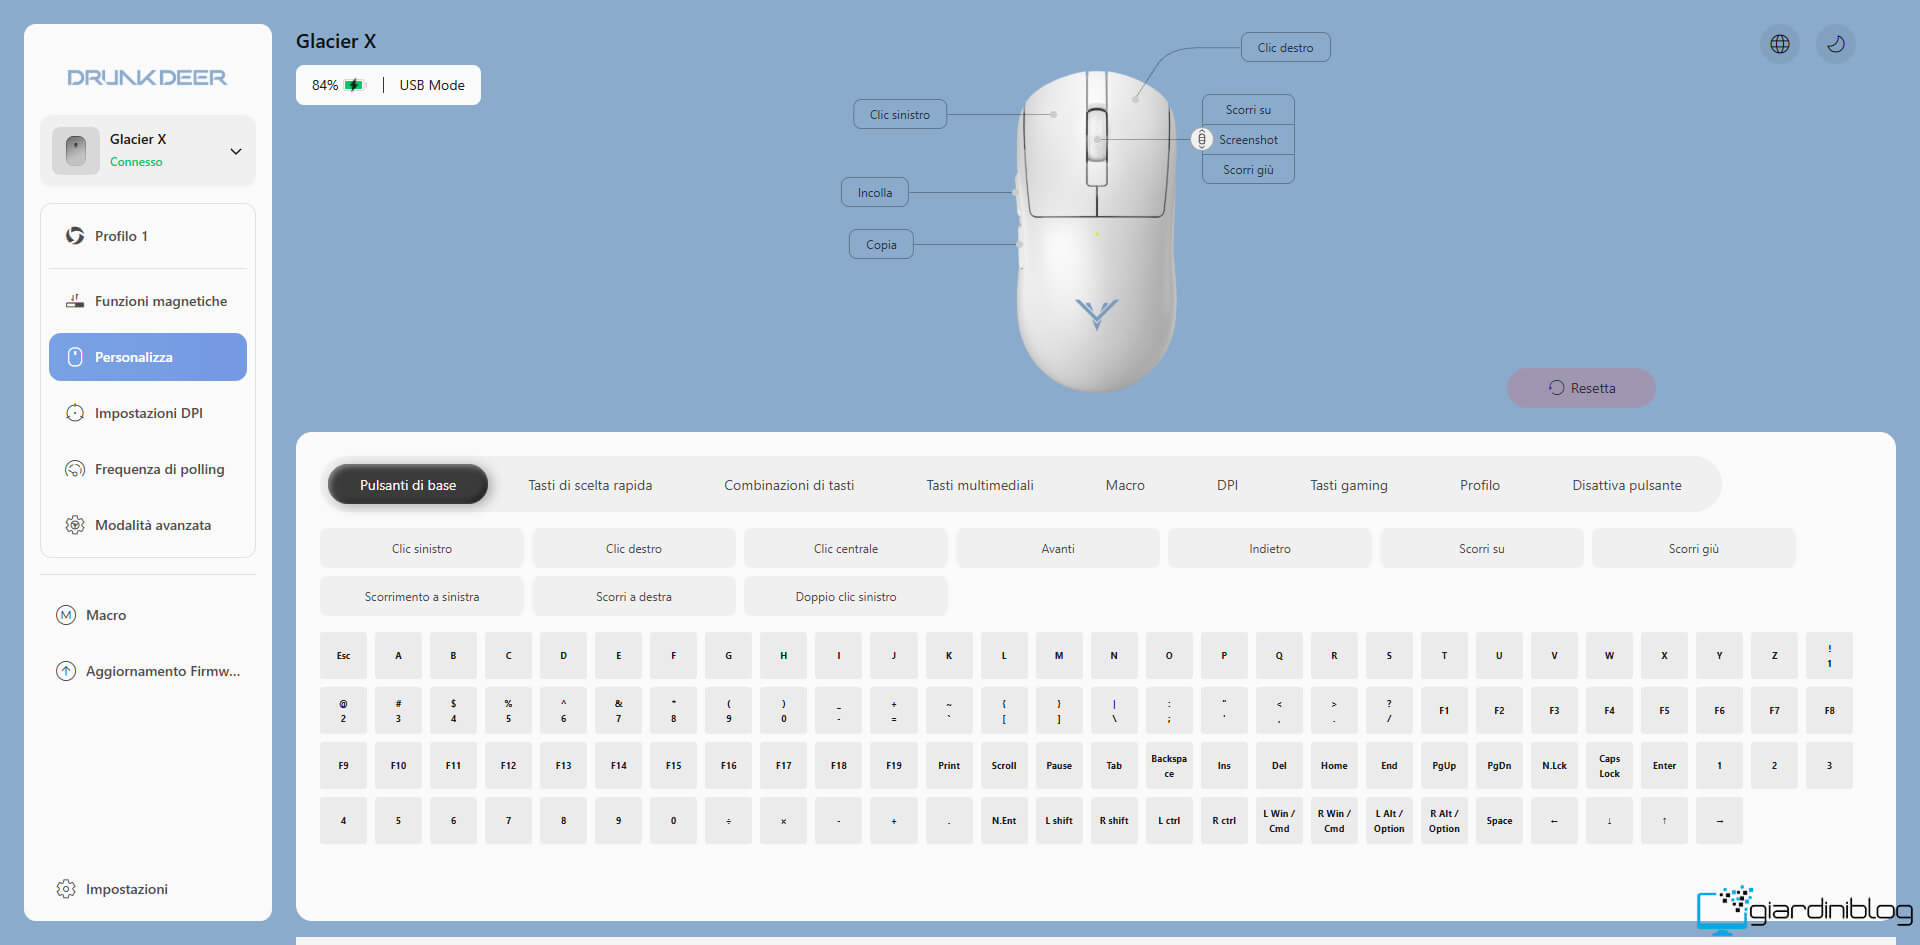Assign Scorrimento a sinistra function

(422, 597)
